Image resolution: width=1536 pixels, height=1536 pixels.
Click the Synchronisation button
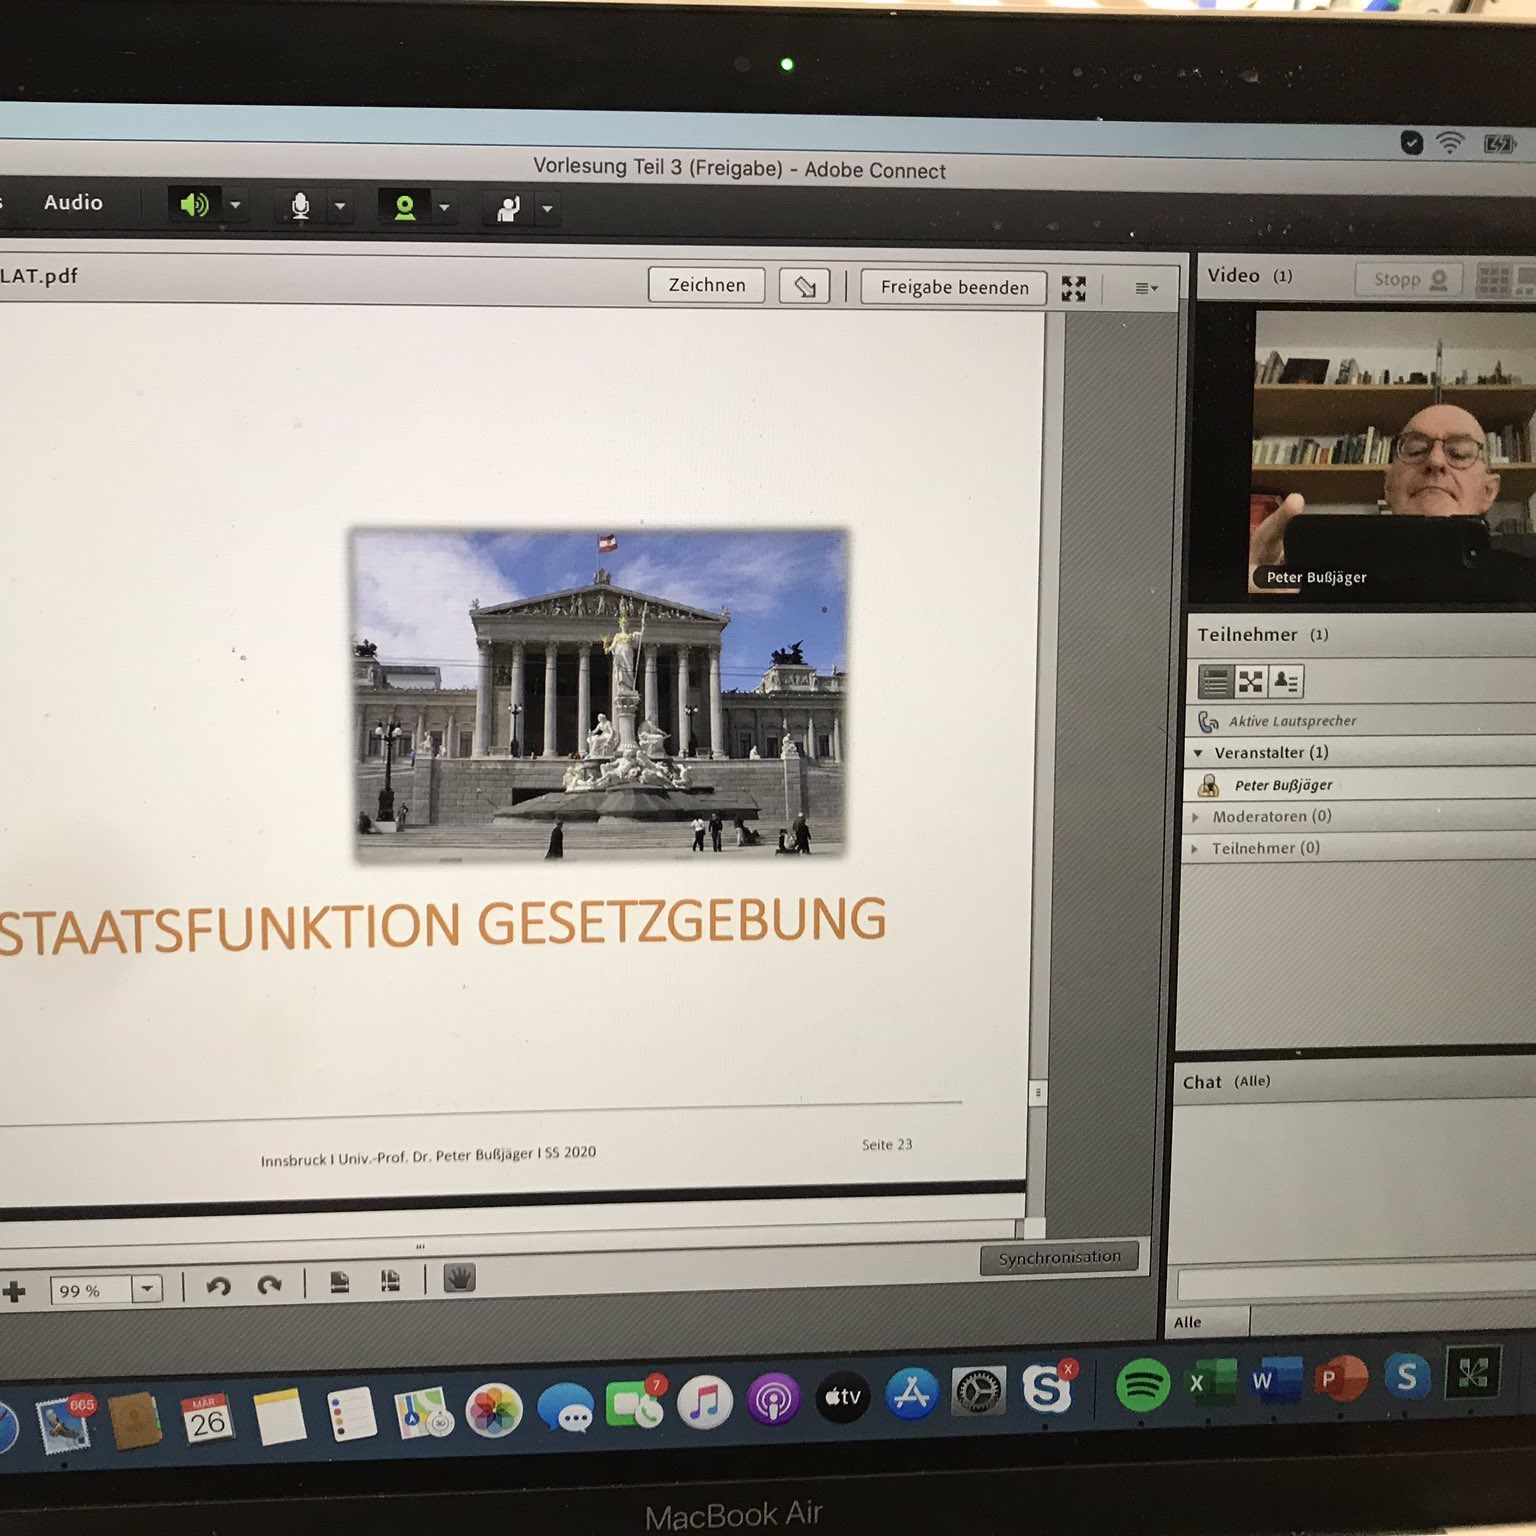click(x=1059, y=1258)
